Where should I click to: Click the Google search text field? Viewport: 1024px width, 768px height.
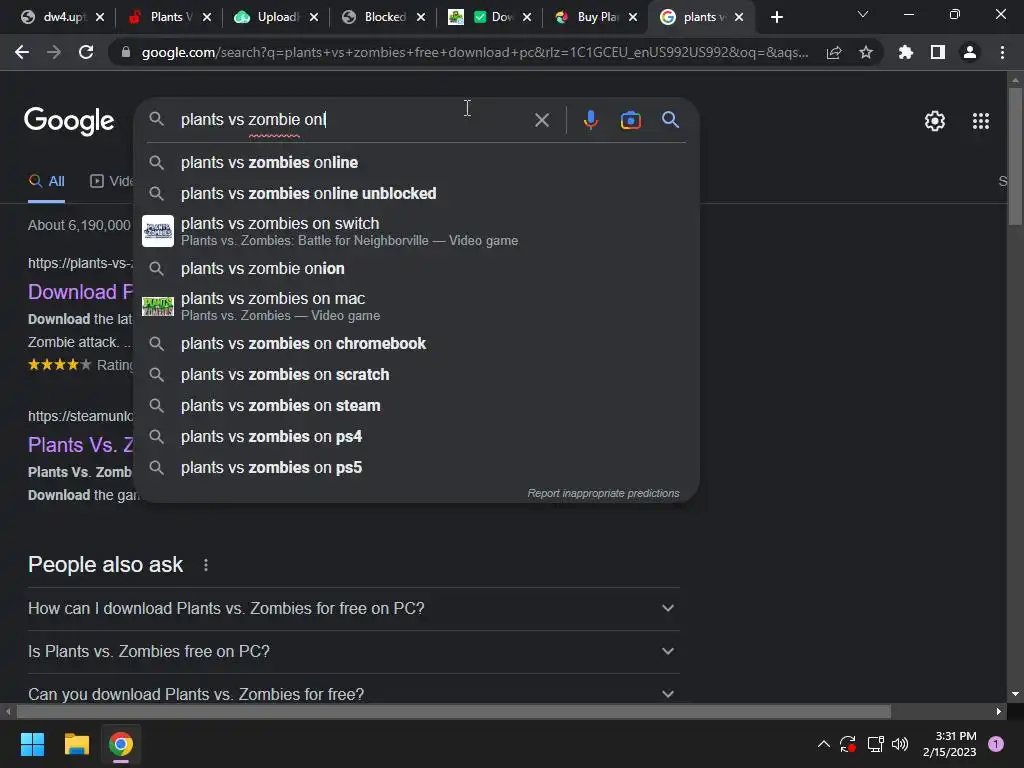pos(353,120)
